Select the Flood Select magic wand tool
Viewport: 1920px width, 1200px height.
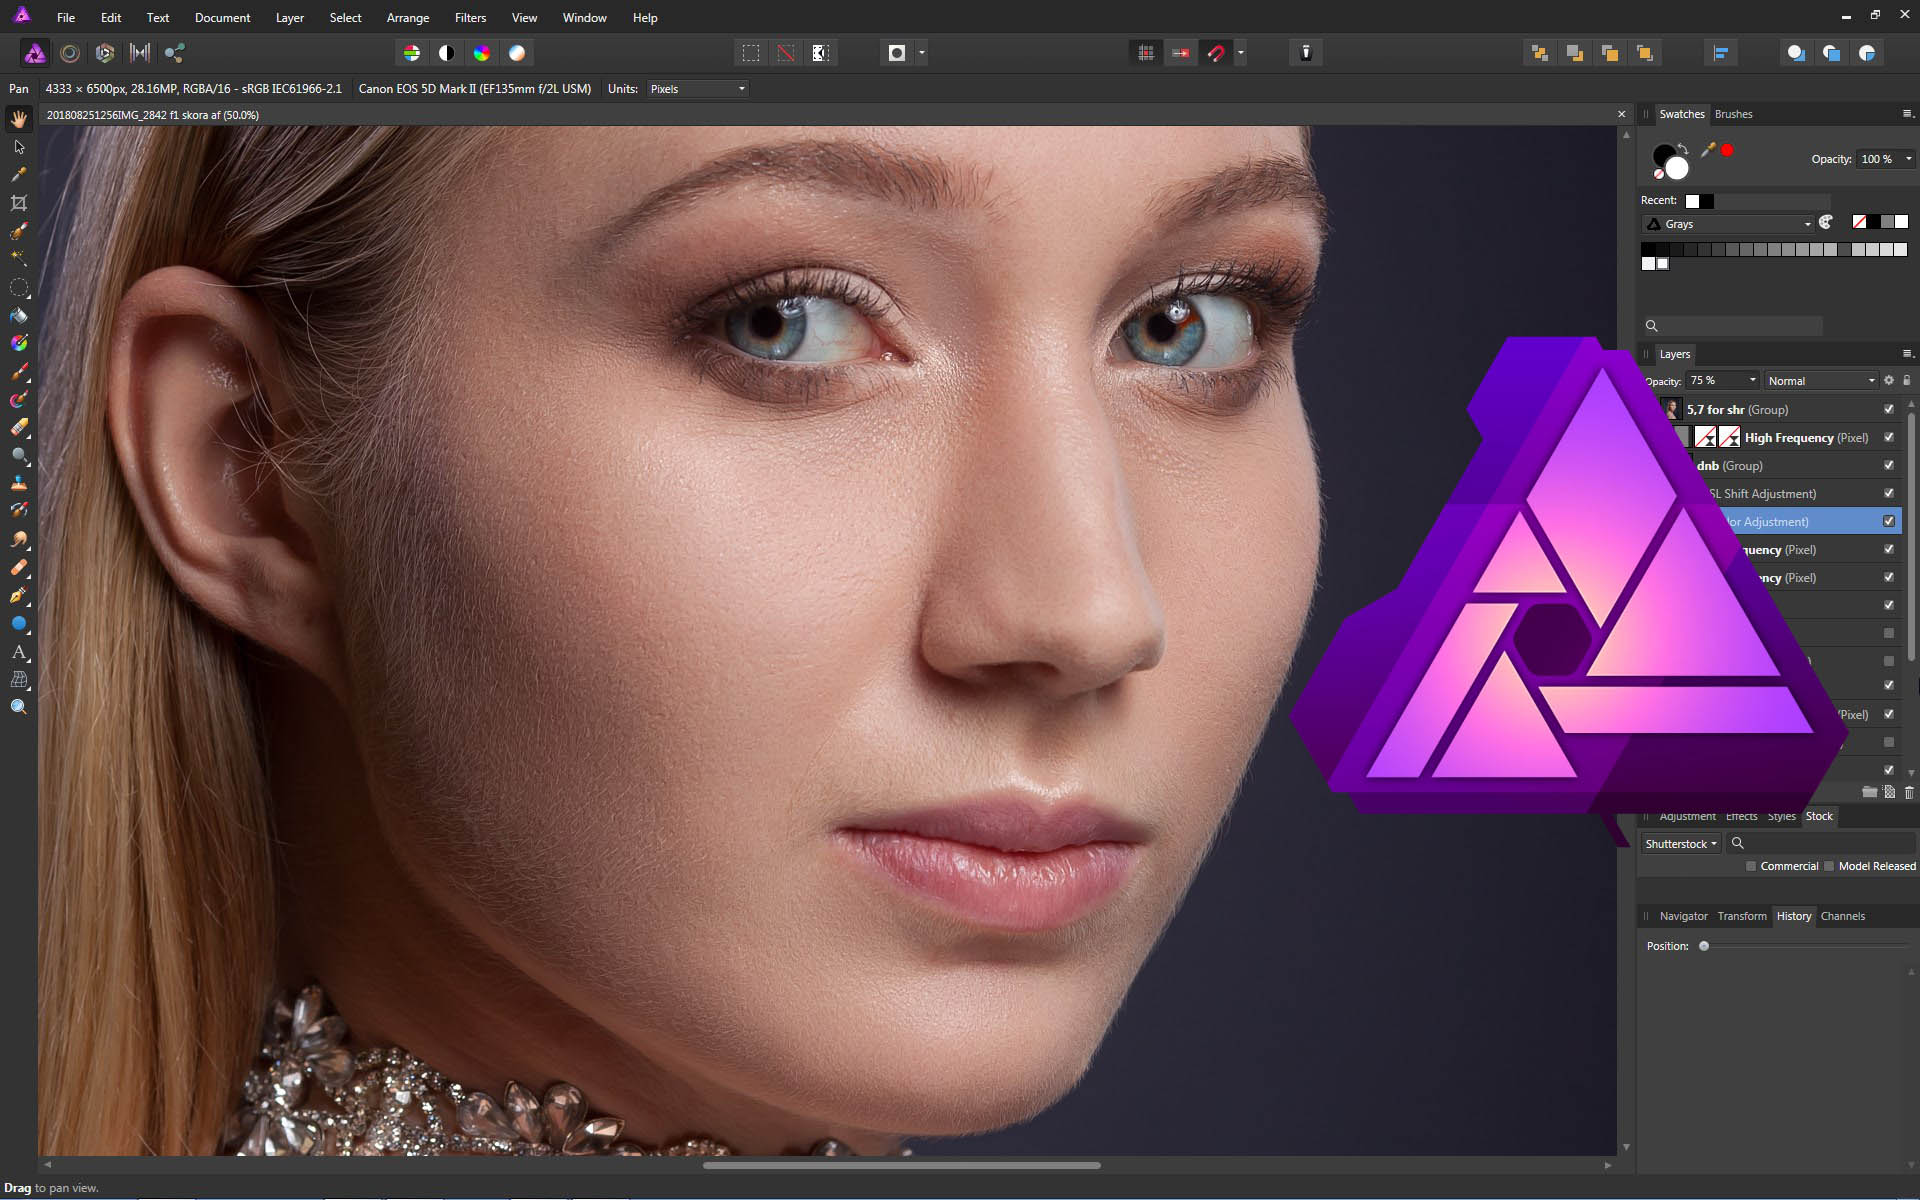pyautogui.click(x=19, y=258)
